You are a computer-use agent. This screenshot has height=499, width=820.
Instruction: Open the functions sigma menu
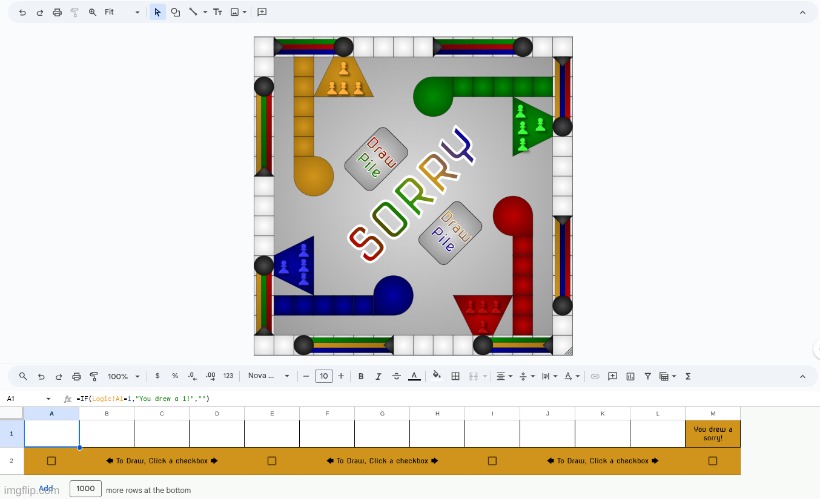pyautogui.click(x=688, y=376)
